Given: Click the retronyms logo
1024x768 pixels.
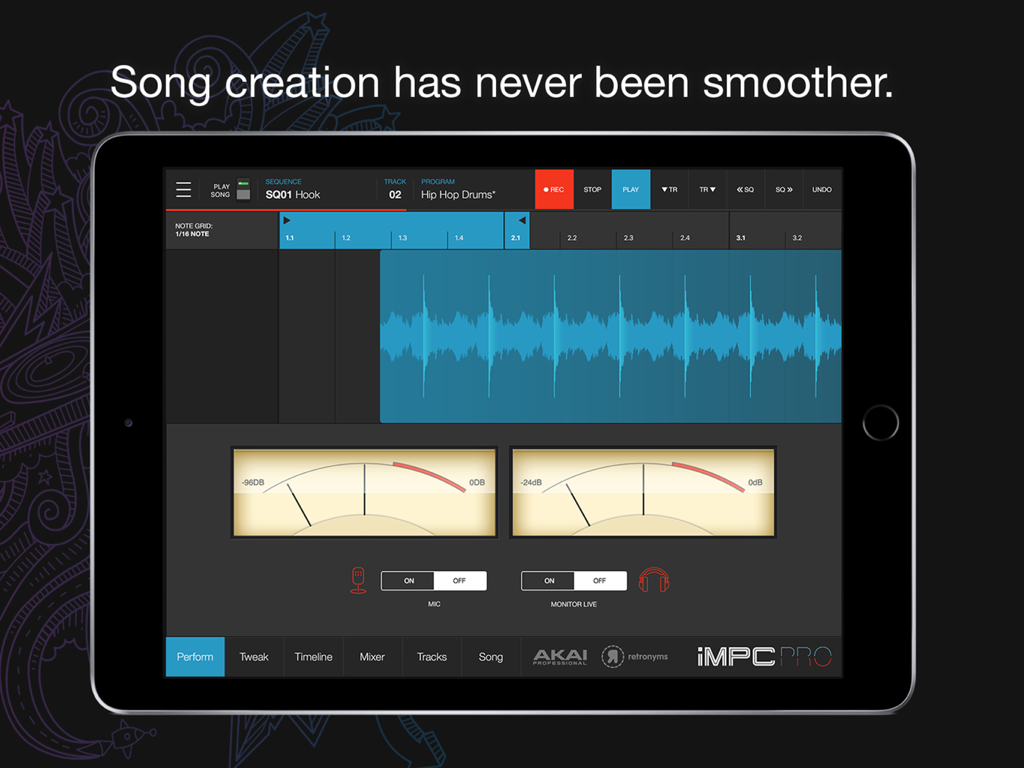Looking at the screenshot, I should pyautogui.click(x=634, y=657).
